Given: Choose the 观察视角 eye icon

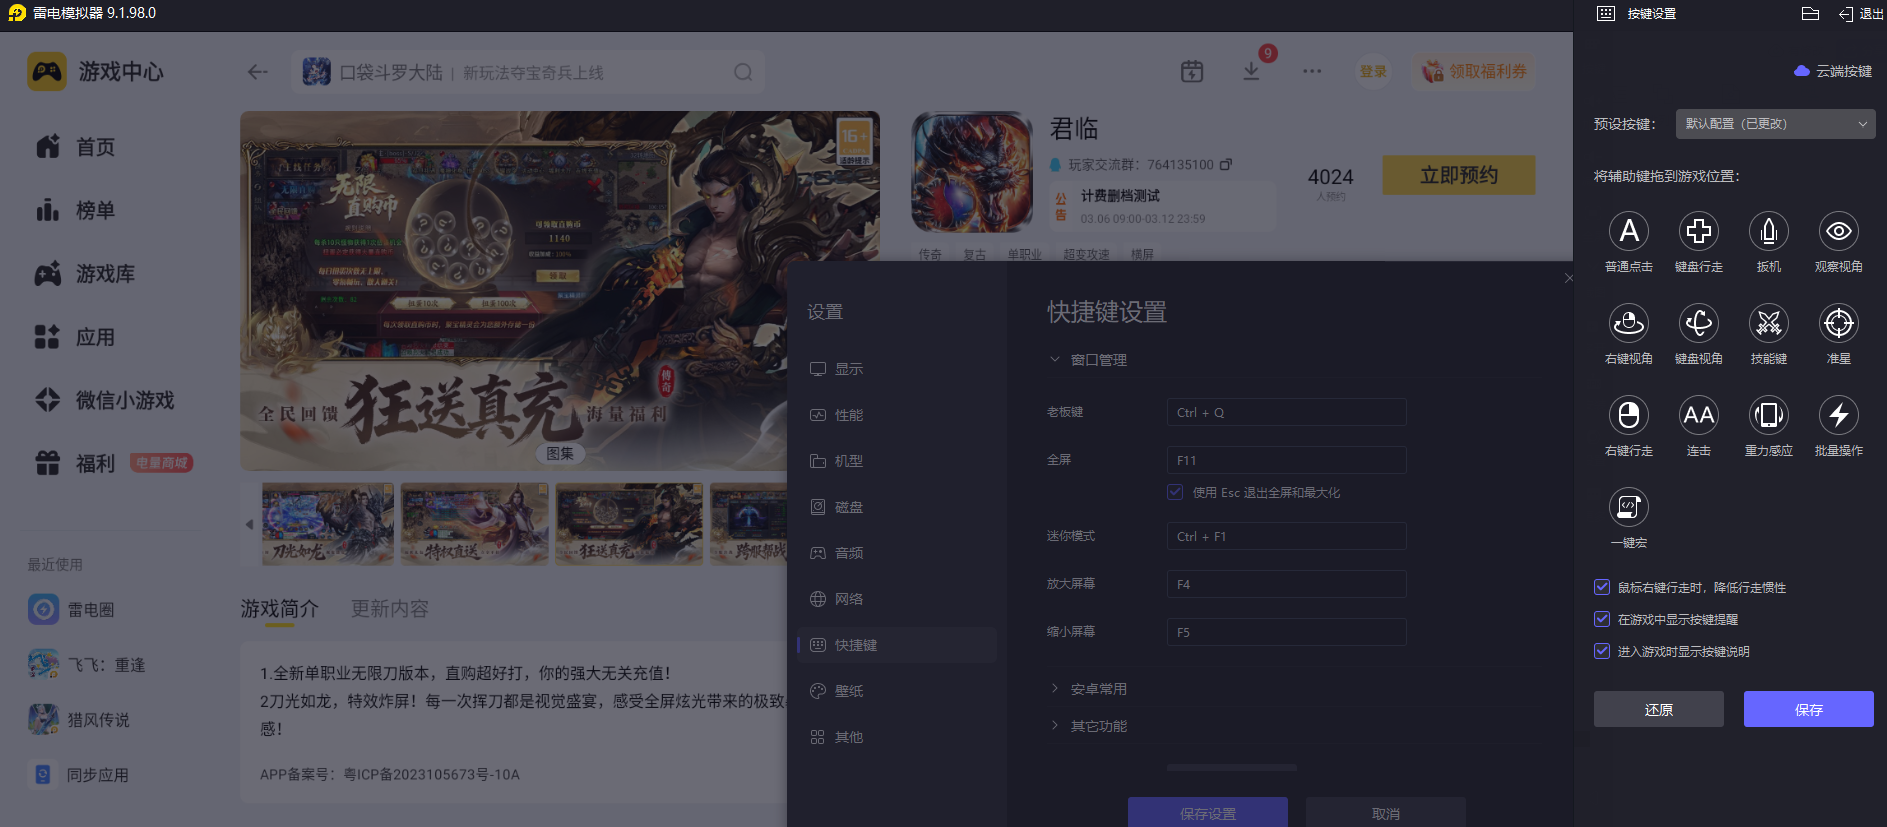Looking at the screenshot, I should [x=1838, y=231].
